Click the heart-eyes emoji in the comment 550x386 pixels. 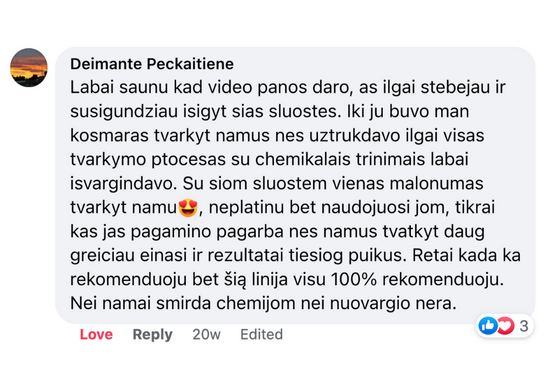[188, 208]
